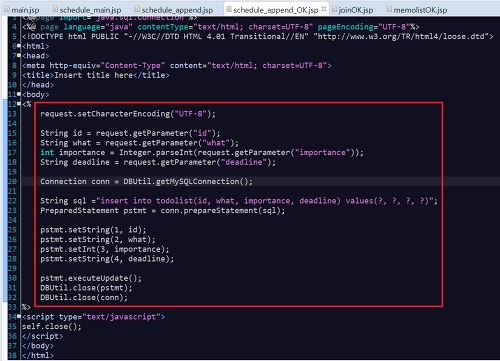Click the 'Insert title here' title line
This screenshot has height=361, width=500.
[x=96, y=75]
